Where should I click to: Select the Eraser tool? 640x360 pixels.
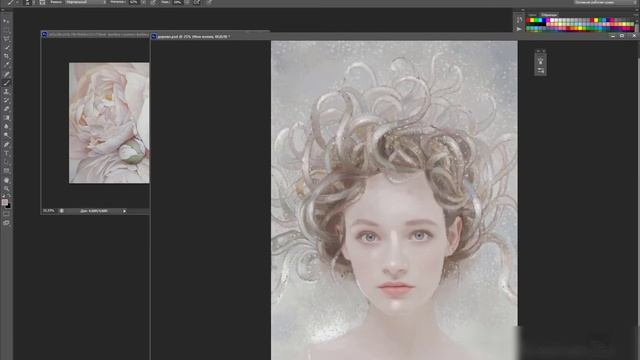tap(6, 109)
